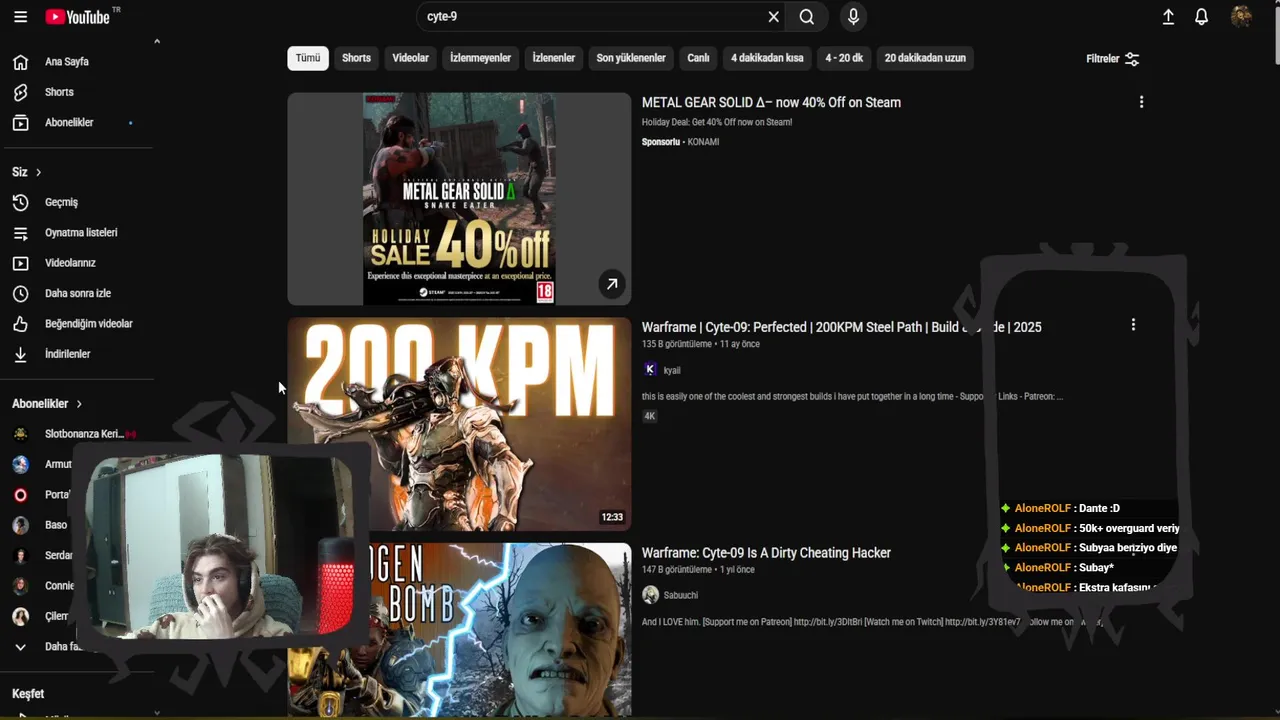The image size is (1280, 720).
Task: Click the Keşfet section heading
Action: point(28,694)
